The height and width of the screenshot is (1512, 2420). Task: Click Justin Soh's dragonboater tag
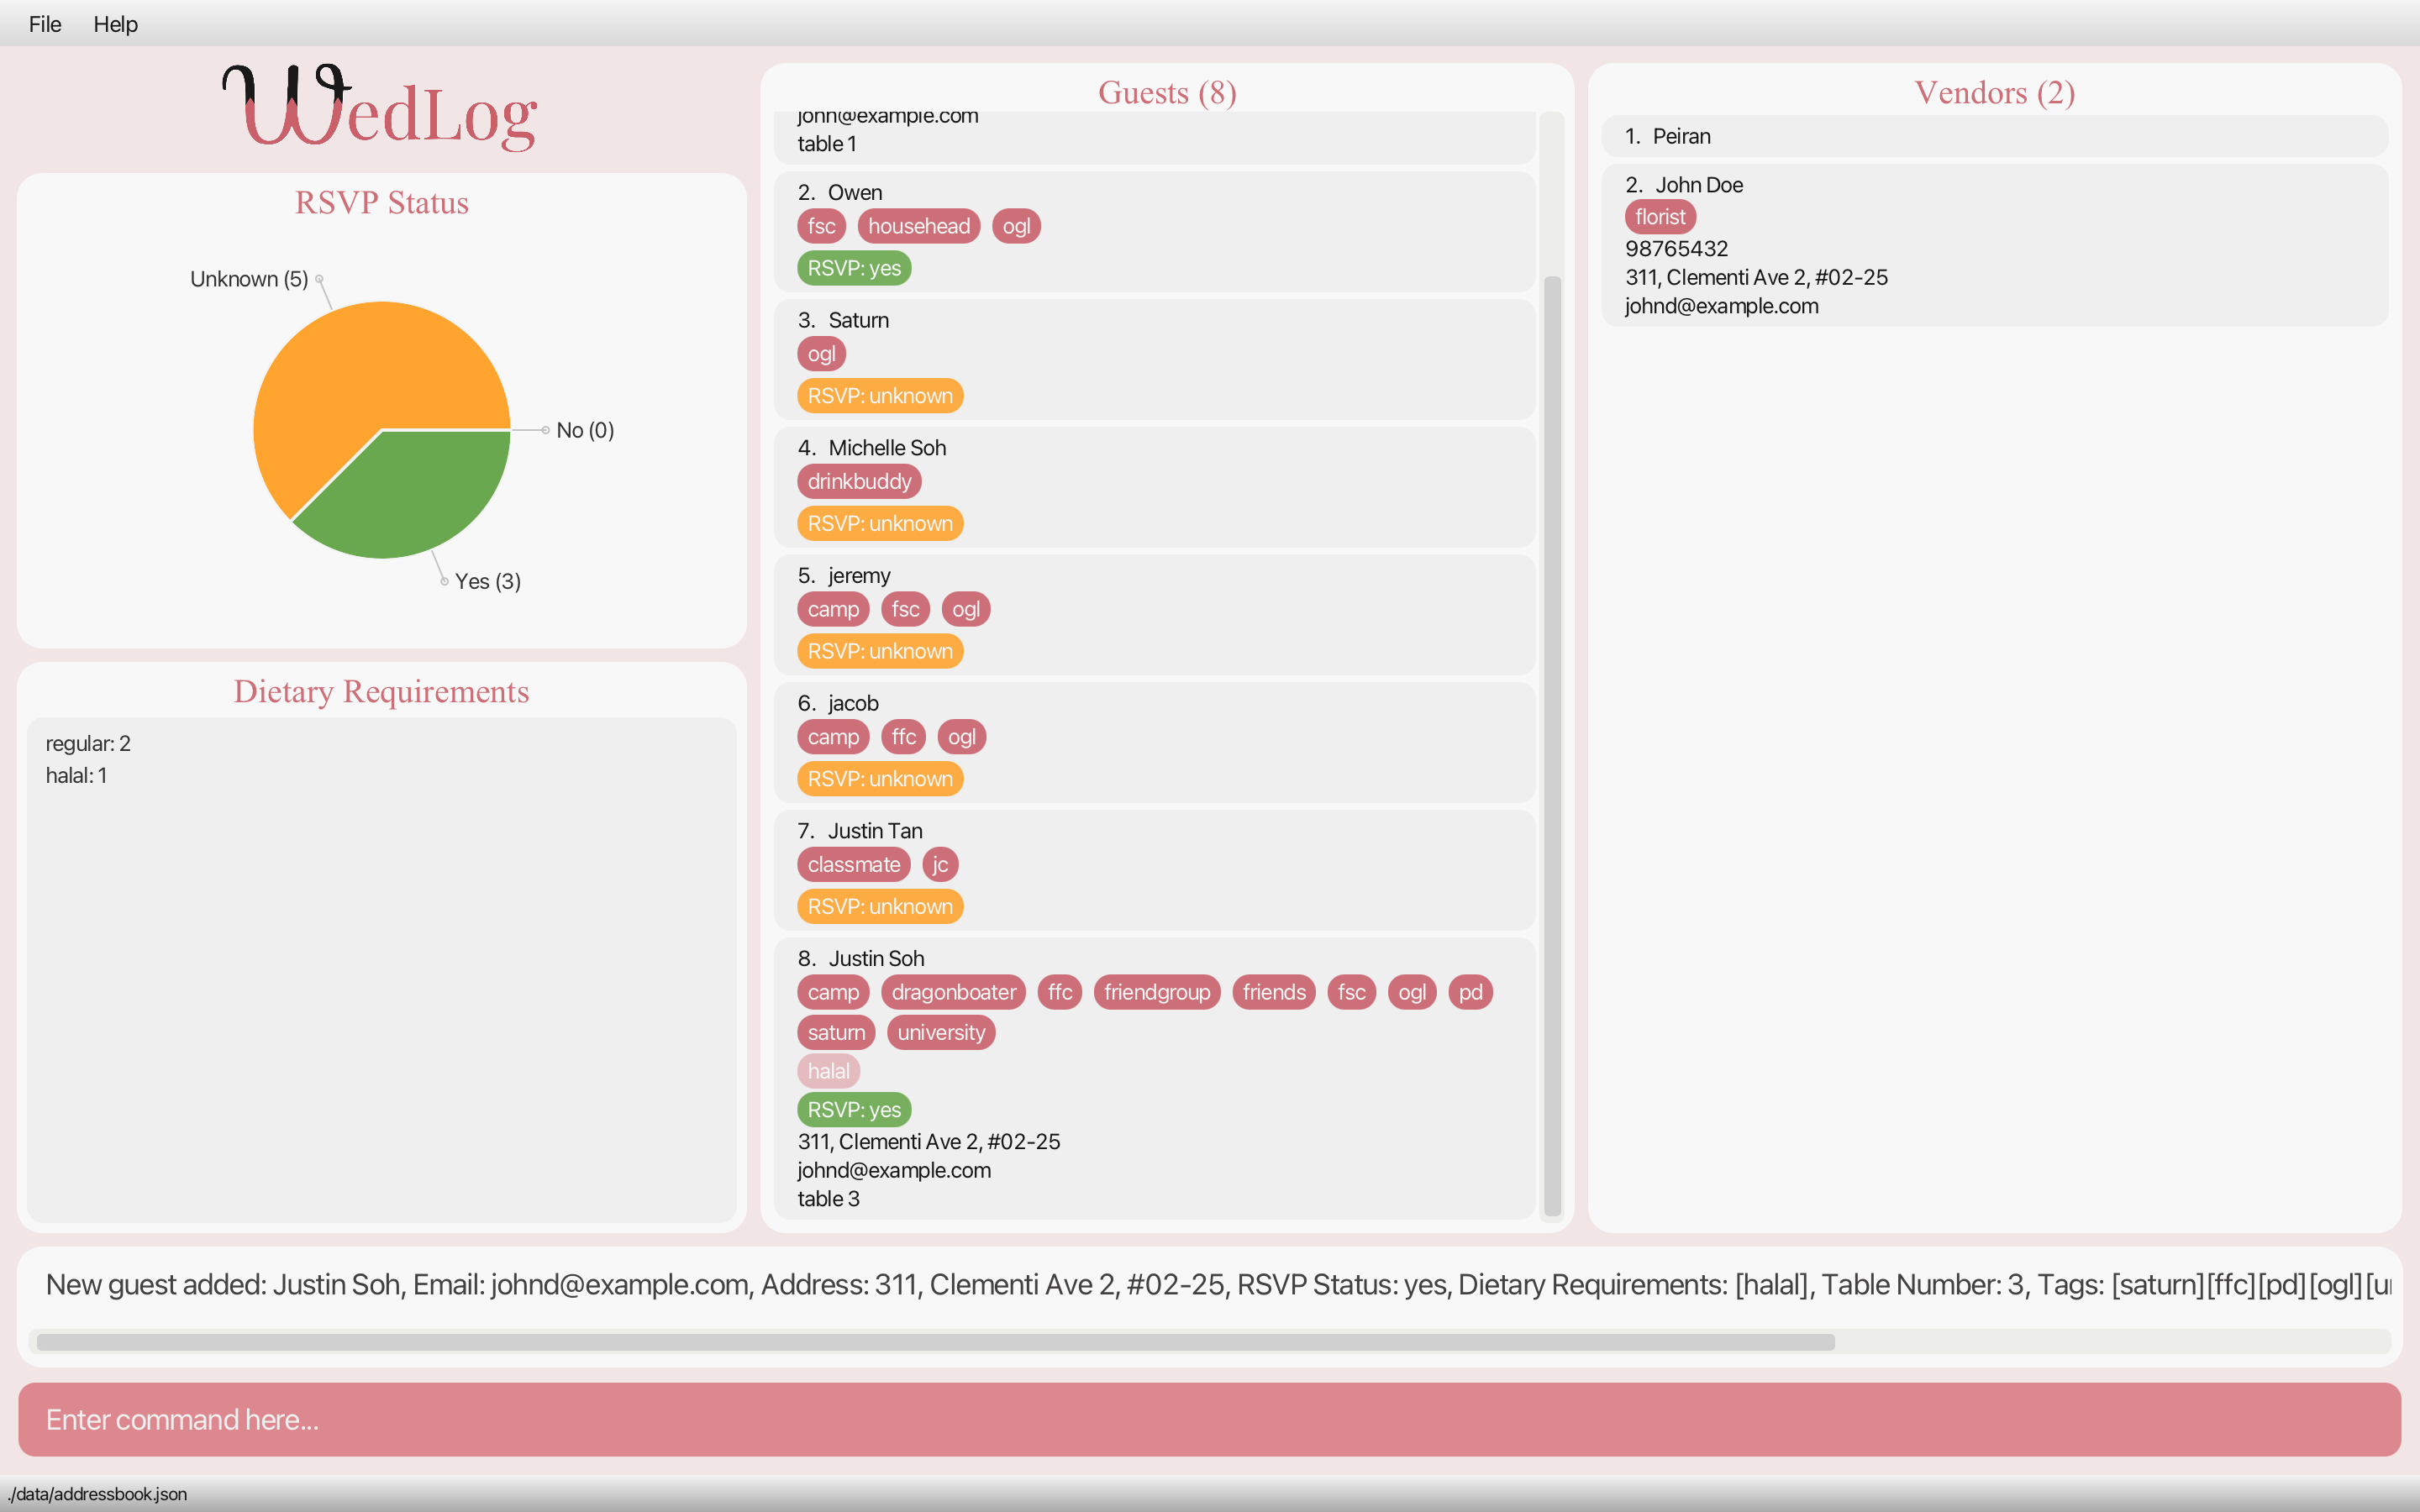click(x=952, y=992)
